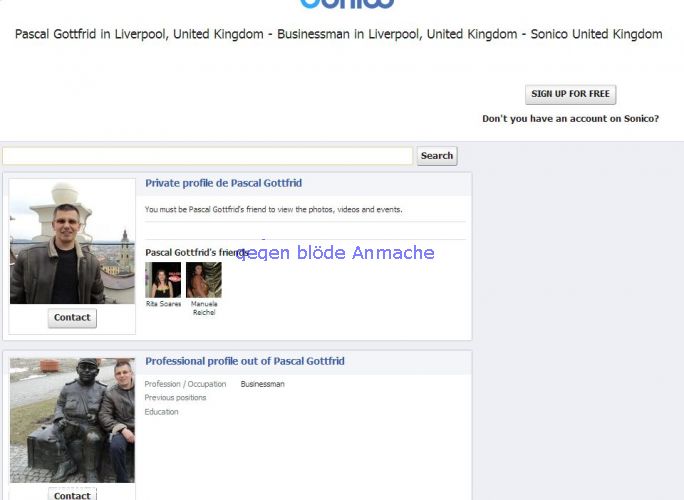The width and height of the screenshot is (684, 500).
Task: Open the 'Professional profile out of Pascal Gottfrid' heading
Action: tap(244, 361)
